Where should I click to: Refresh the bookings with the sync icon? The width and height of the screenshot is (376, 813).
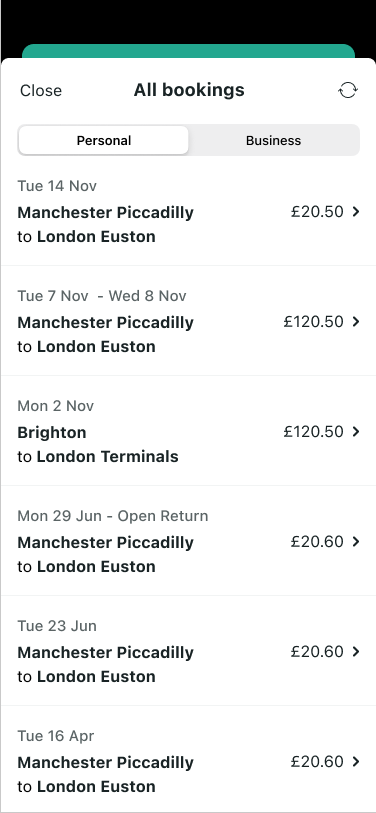pyautogui.click(x=347, y=90)
